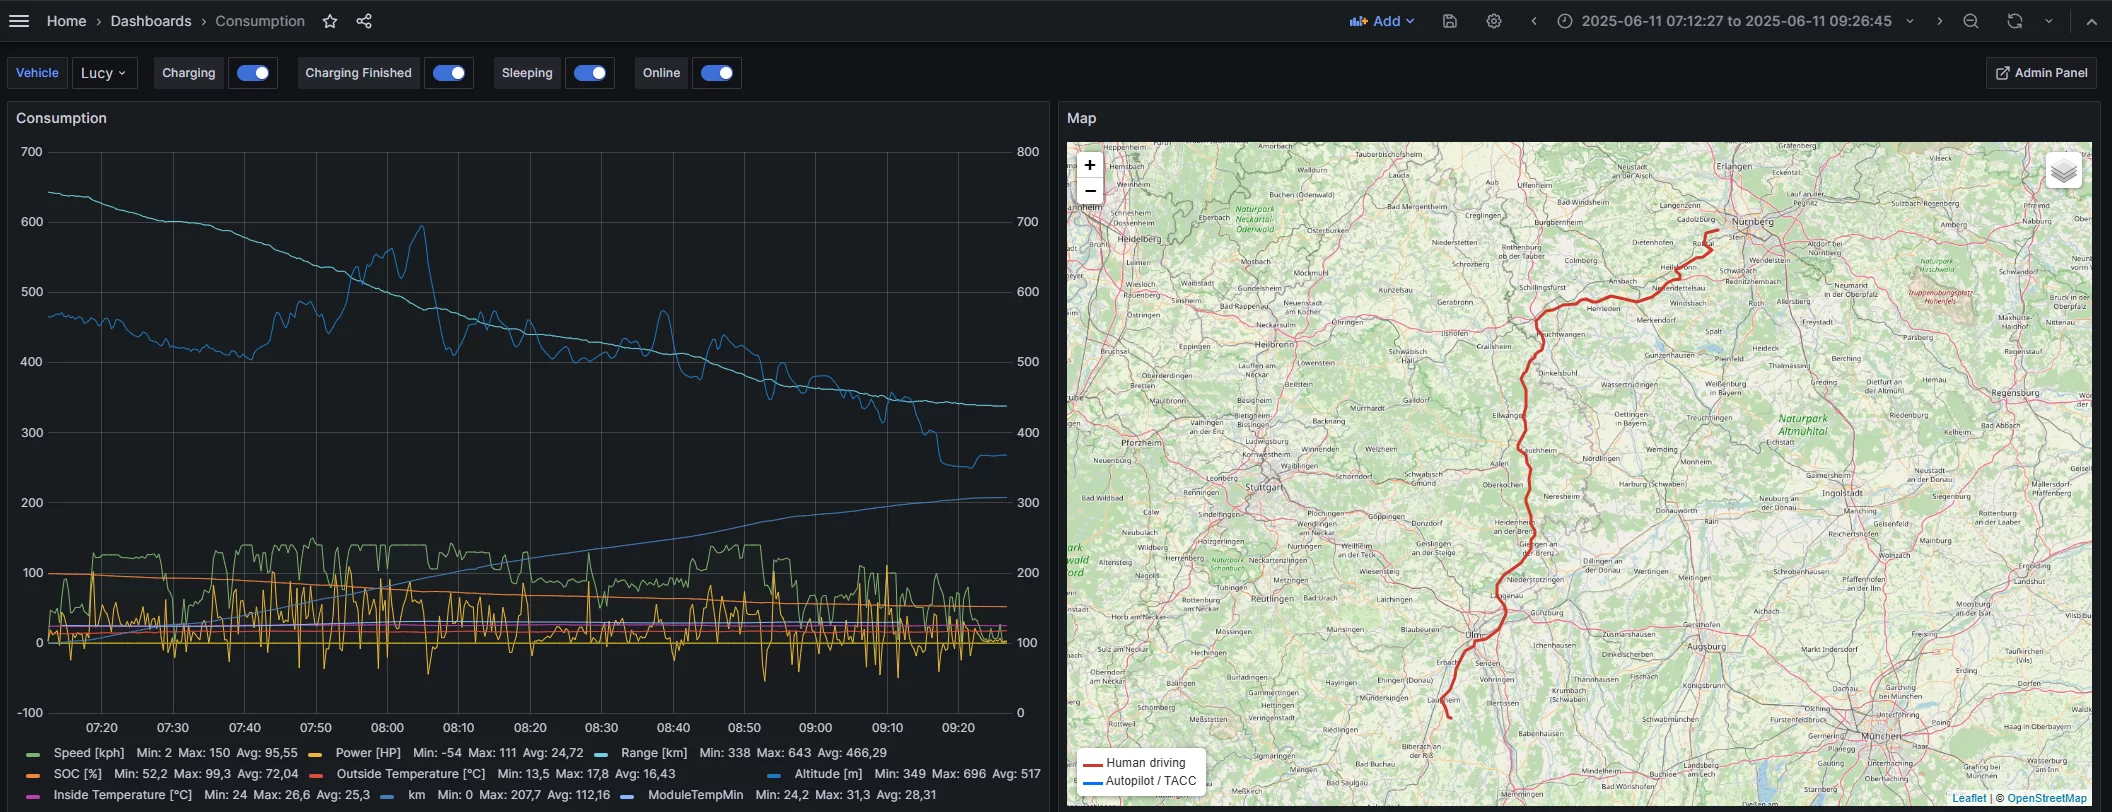Save the dashboard using the disk icon

(1450, 21)
